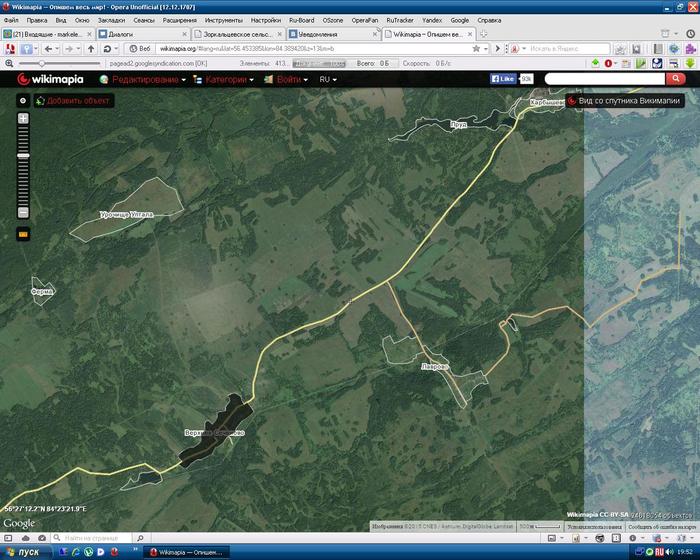Expand the Категории dropdown

(227, 79)
